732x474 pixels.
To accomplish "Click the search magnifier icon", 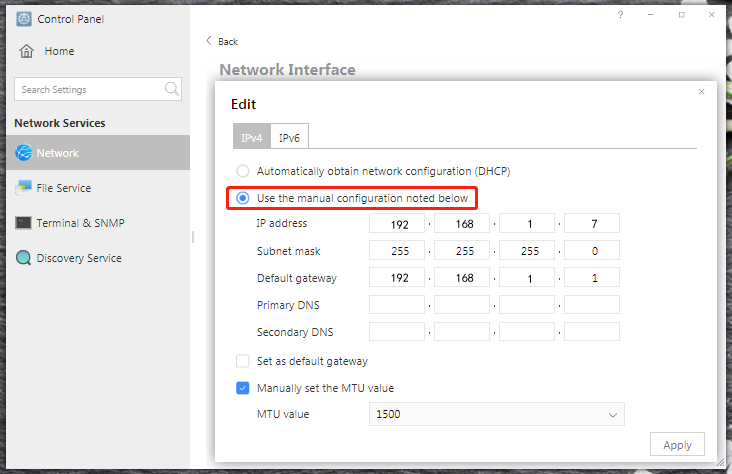I will click(x=172, y=89).
